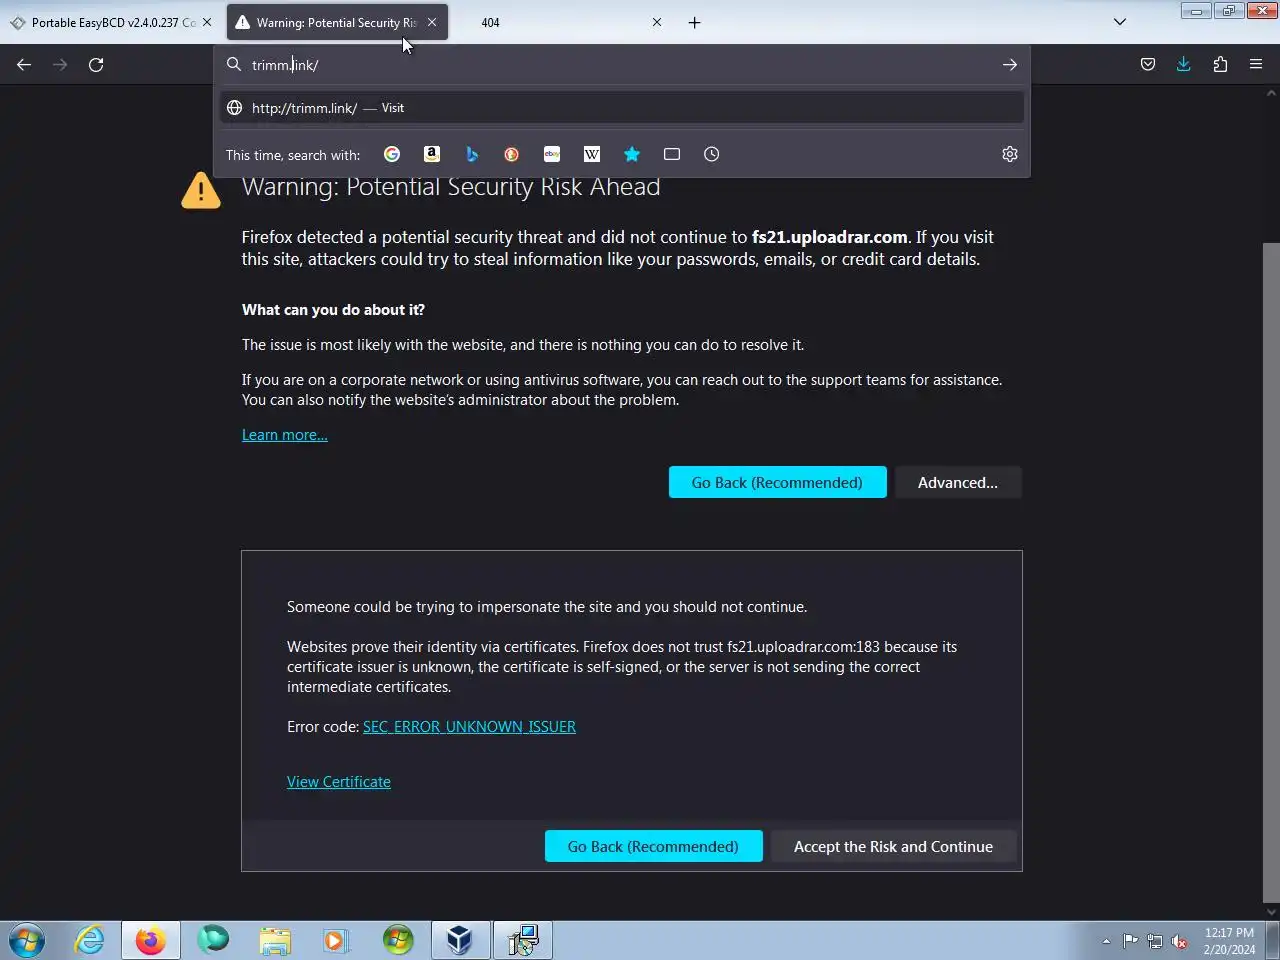Switch to Portable EasyBCD tab
Screen dimensions: 1280x960
[110, 22]
